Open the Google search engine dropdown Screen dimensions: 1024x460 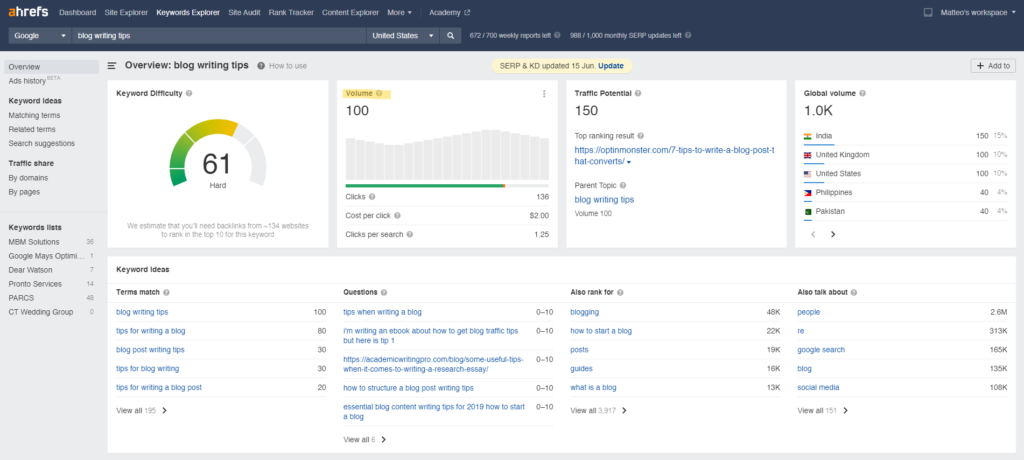(38, 36)
